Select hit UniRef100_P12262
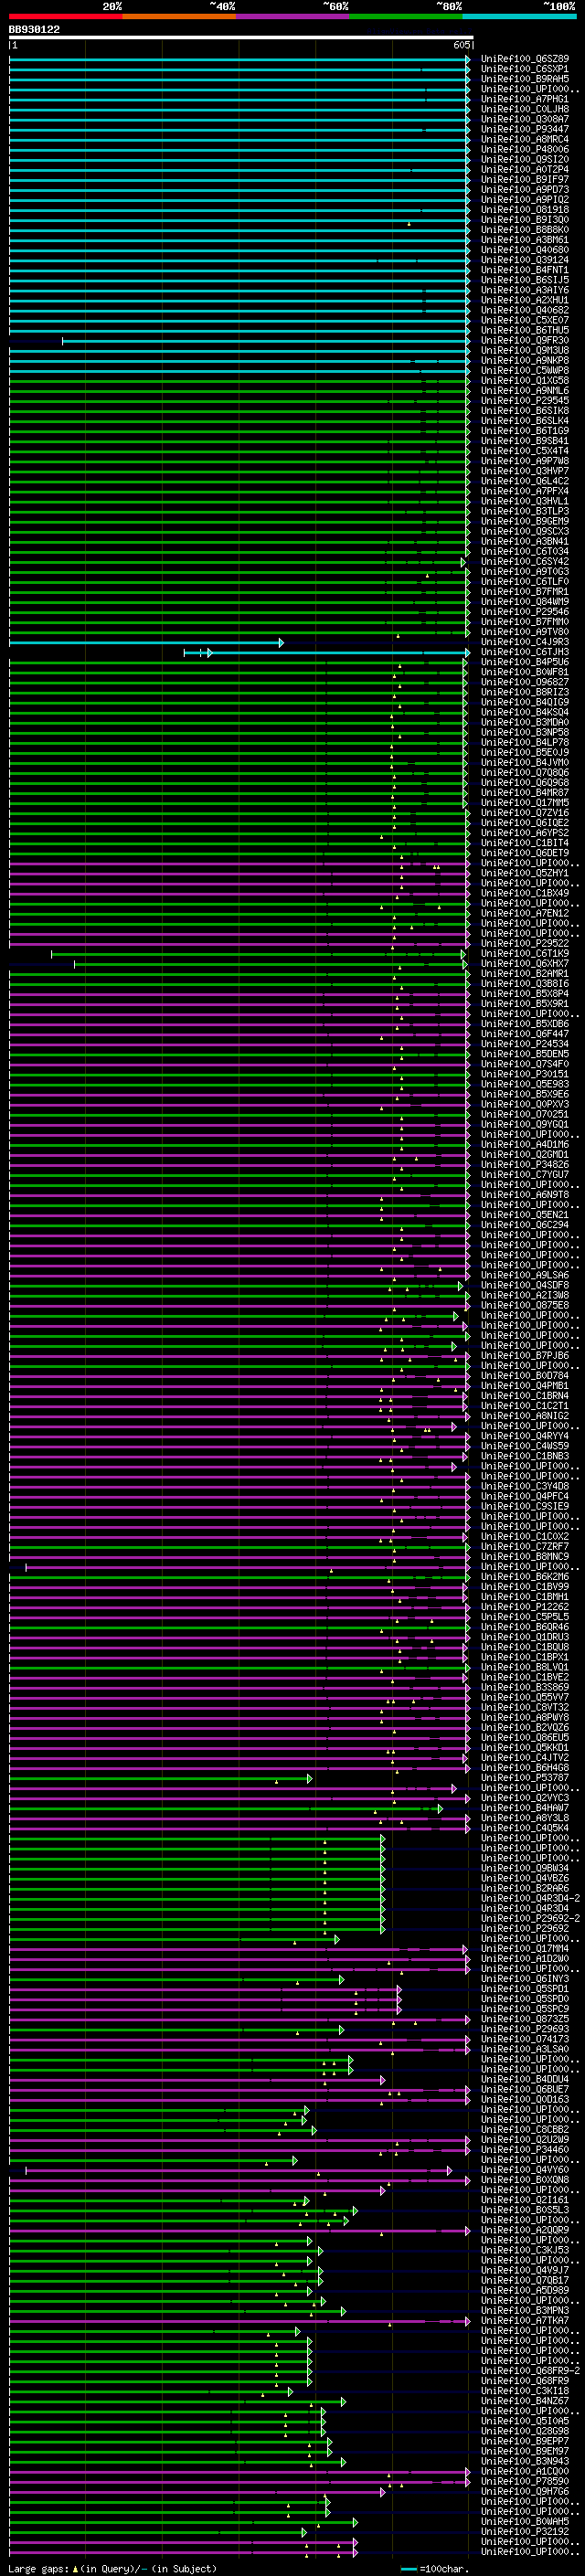The width and height of the screenshot is (585, 2576). tap(525, 1606)
